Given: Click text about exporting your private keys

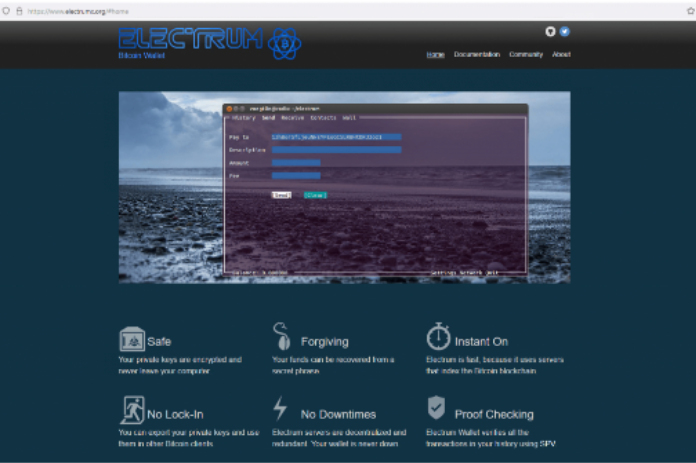Looking at the screenshot, I should click(189, 438).
